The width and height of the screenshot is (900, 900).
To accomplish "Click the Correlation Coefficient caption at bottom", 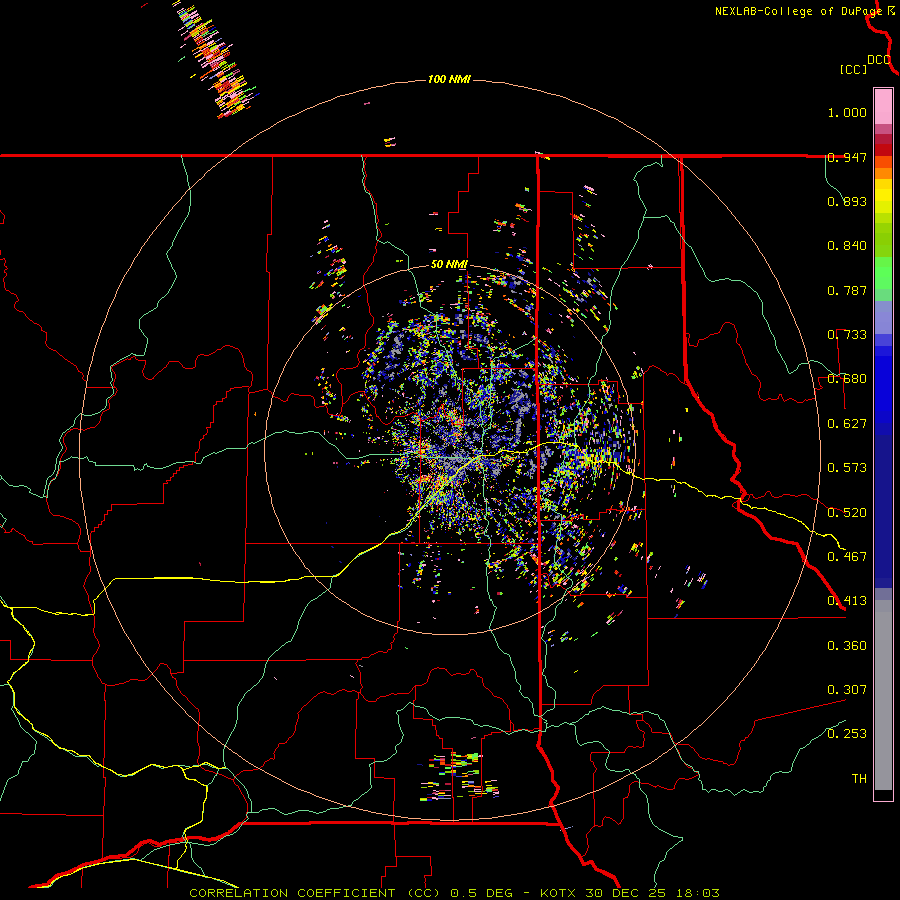I will [x=454, y=893].
